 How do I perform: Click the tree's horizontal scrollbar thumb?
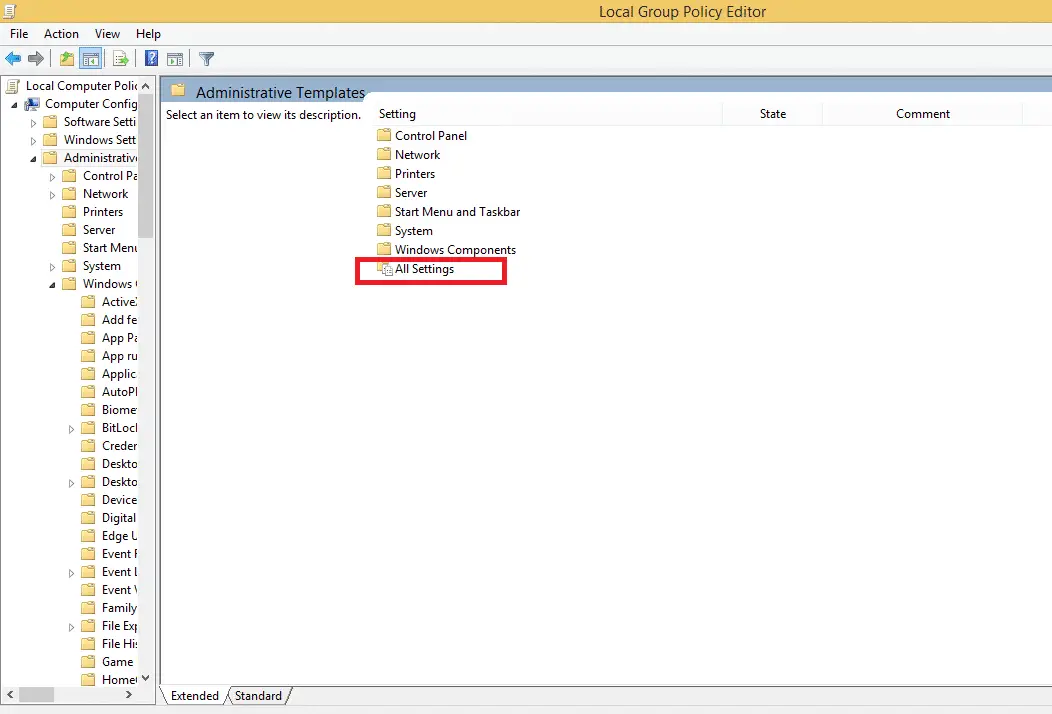pyautogui.click(x=36, y=695)
